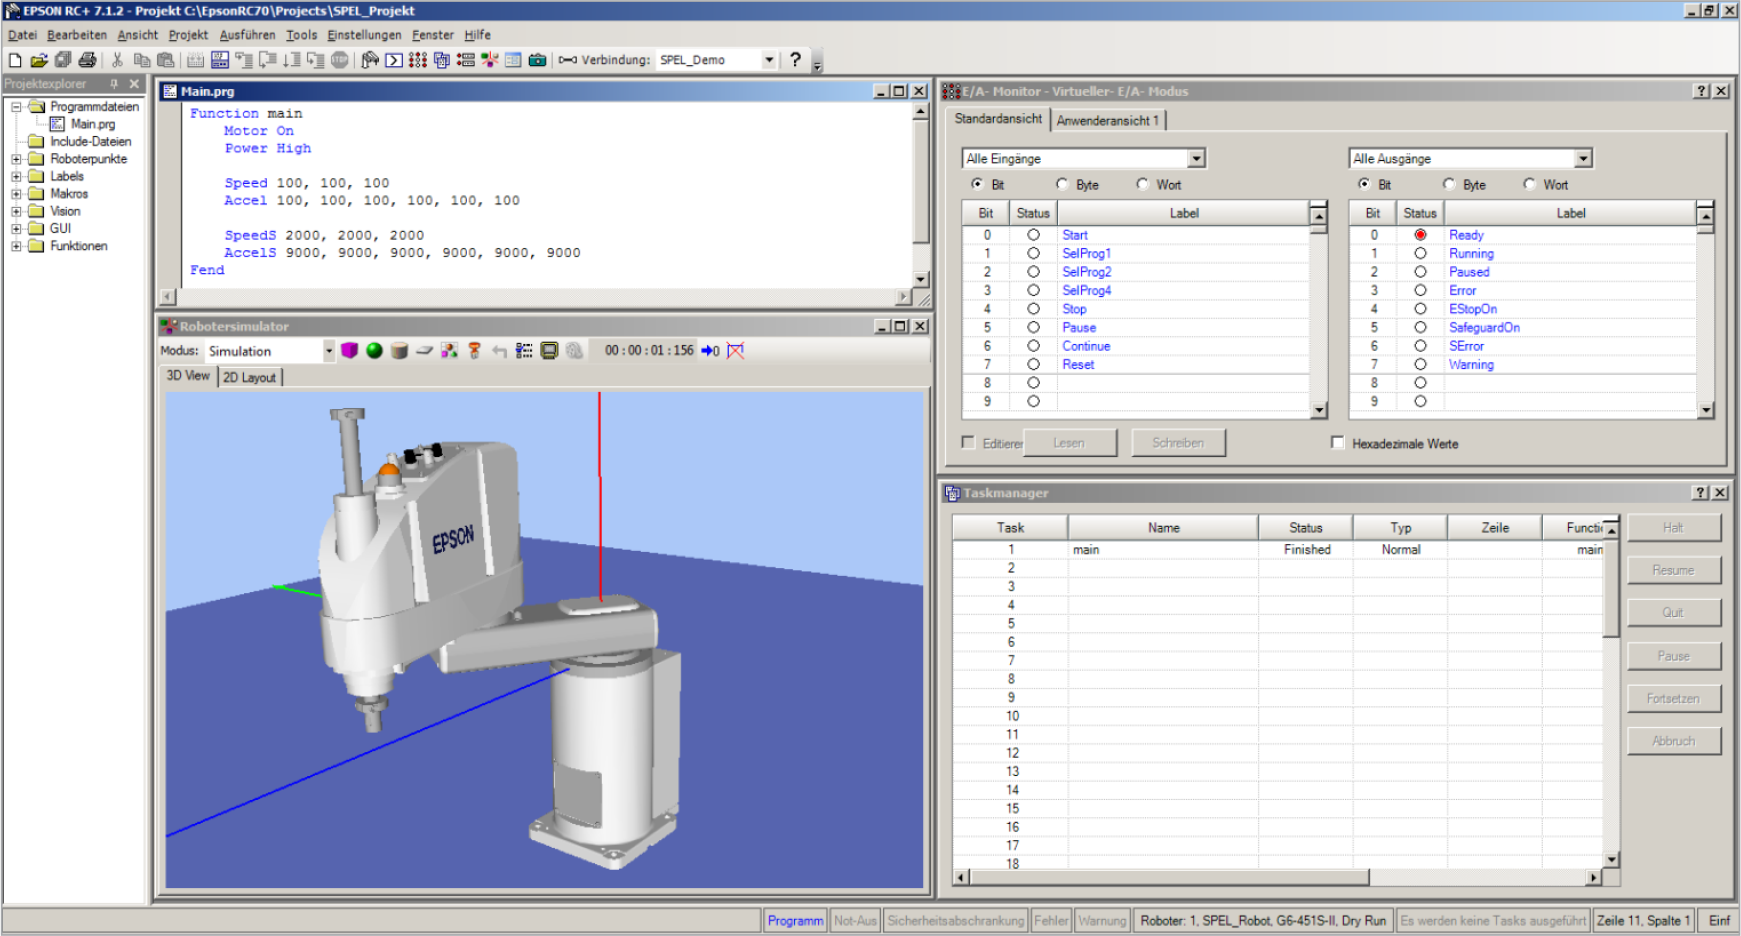Select the Standardansicht tab
Viewport: 1741px width, 936px height.
tap(998, 119)
